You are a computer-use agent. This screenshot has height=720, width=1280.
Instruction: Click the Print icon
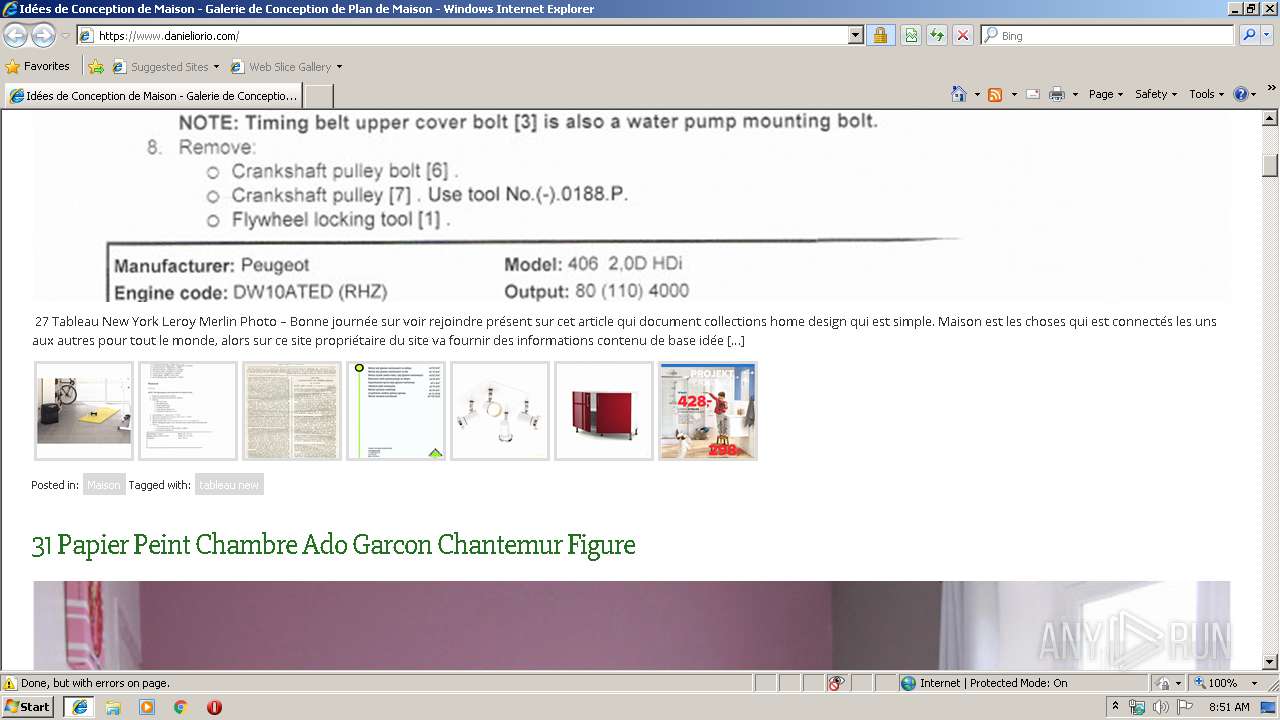pos(1057,94)
